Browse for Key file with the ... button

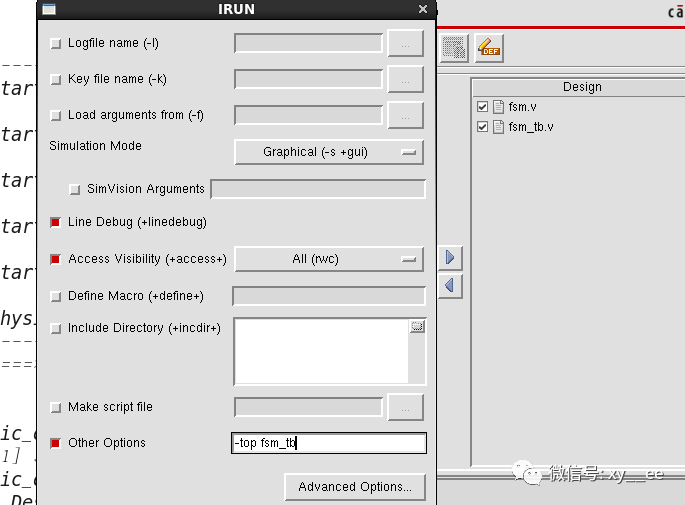click(405, 79)
